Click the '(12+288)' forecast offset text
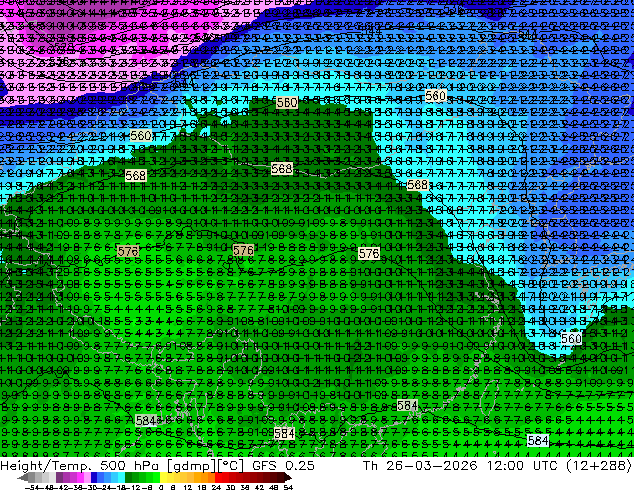The image size is (634, 490). (601, 465)
